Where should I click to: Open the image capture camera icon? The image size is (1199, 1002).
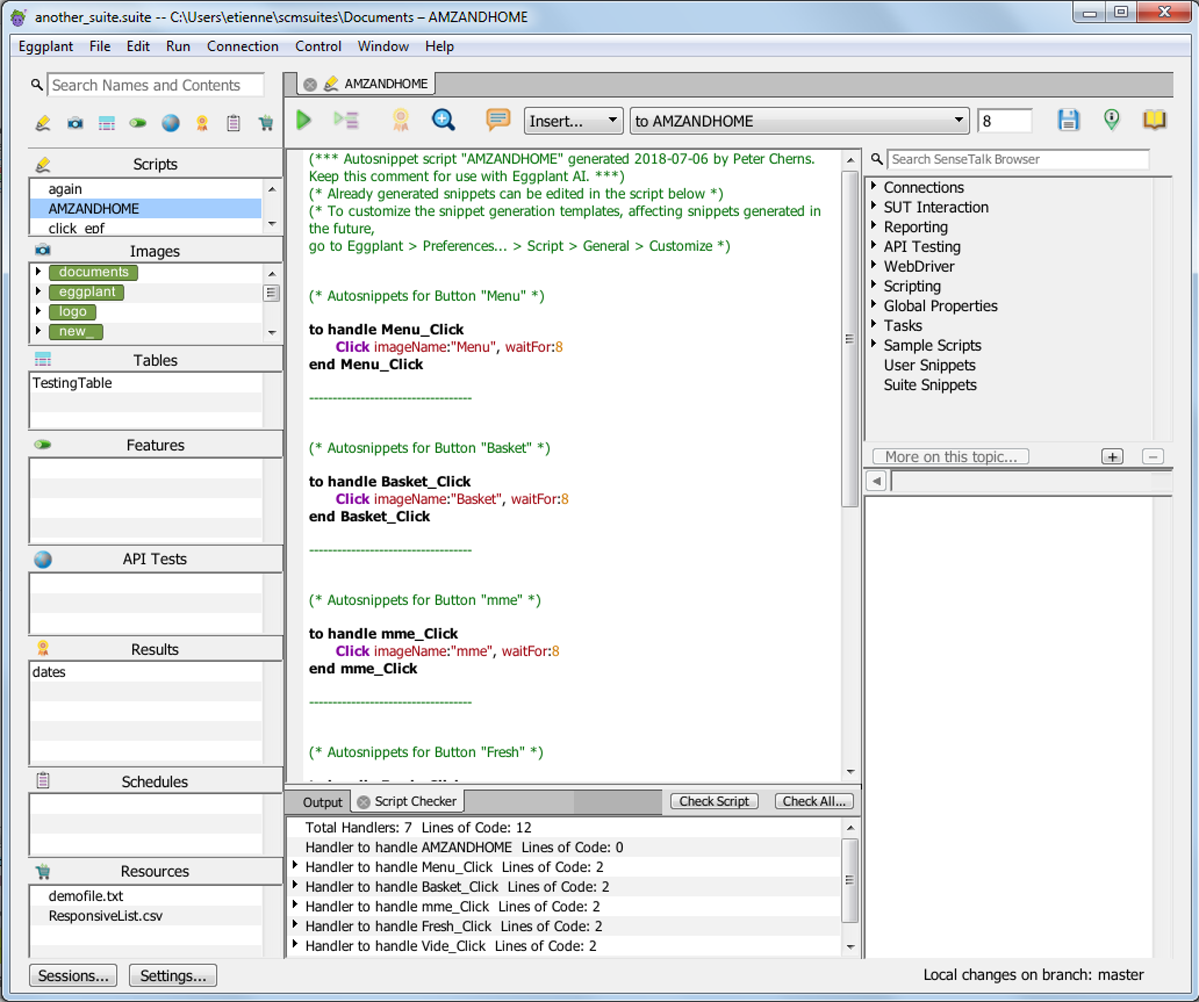coord(75,122)
